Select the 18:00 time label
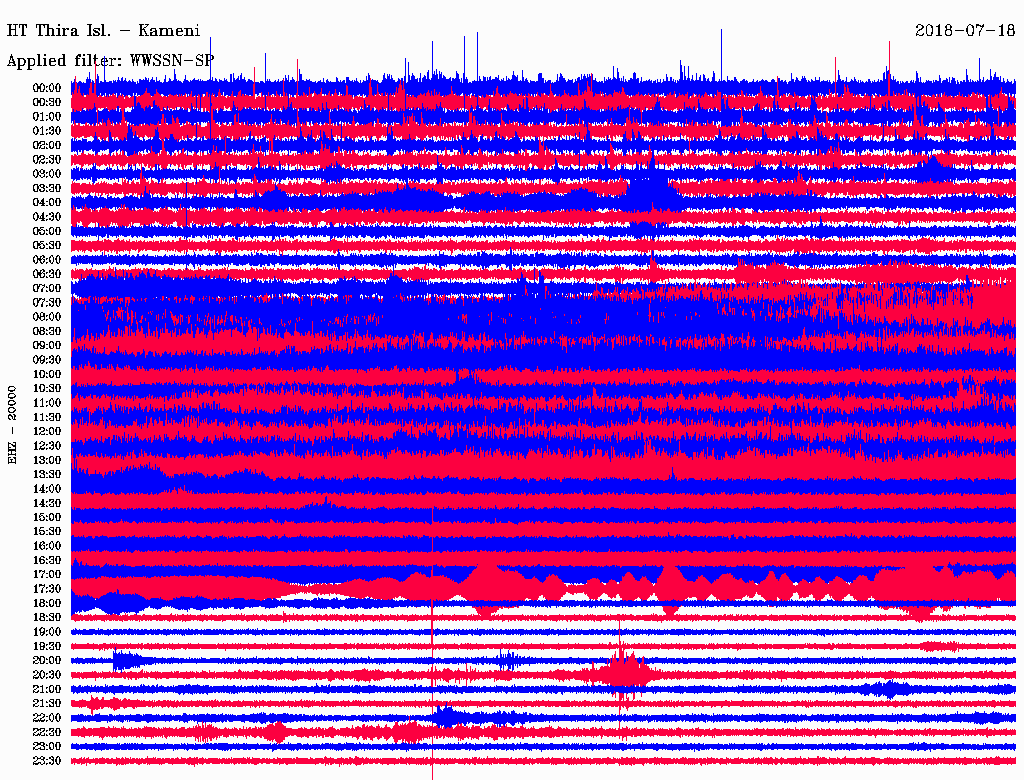The image size is (1024, 780). [x=47, y=603]
